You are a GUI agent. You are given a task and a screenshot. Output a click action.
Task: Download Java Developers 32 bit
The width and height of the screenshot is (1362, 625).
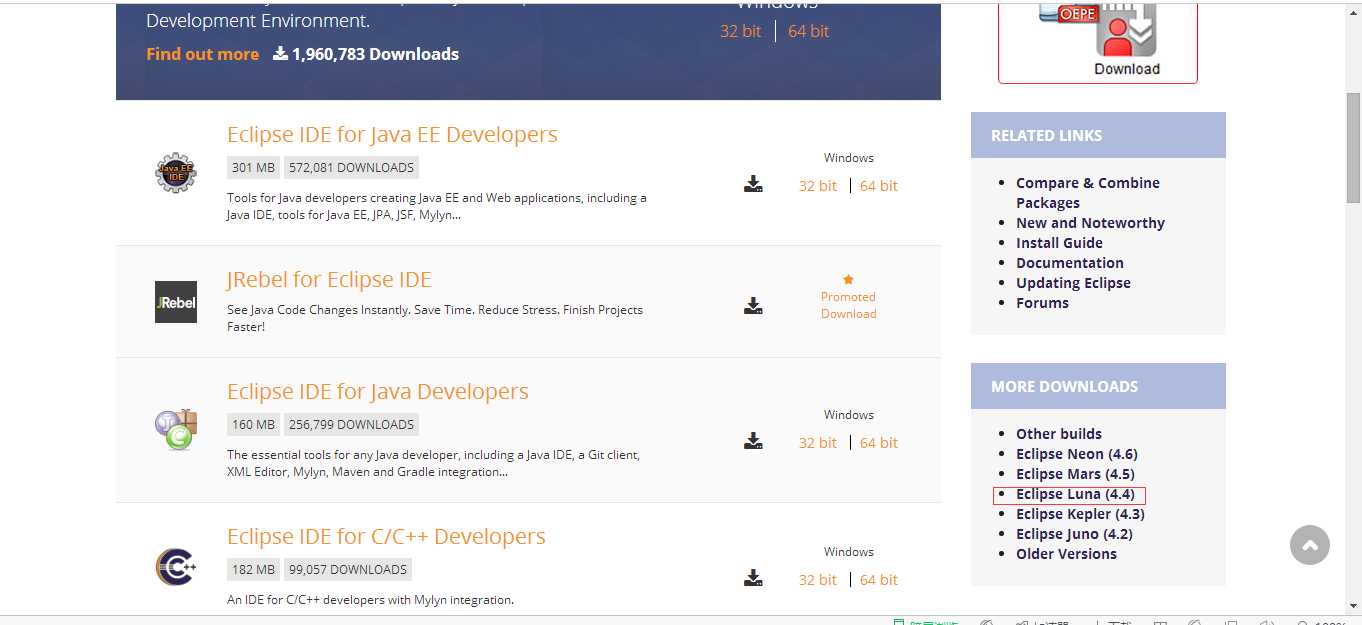click(817, 442)
